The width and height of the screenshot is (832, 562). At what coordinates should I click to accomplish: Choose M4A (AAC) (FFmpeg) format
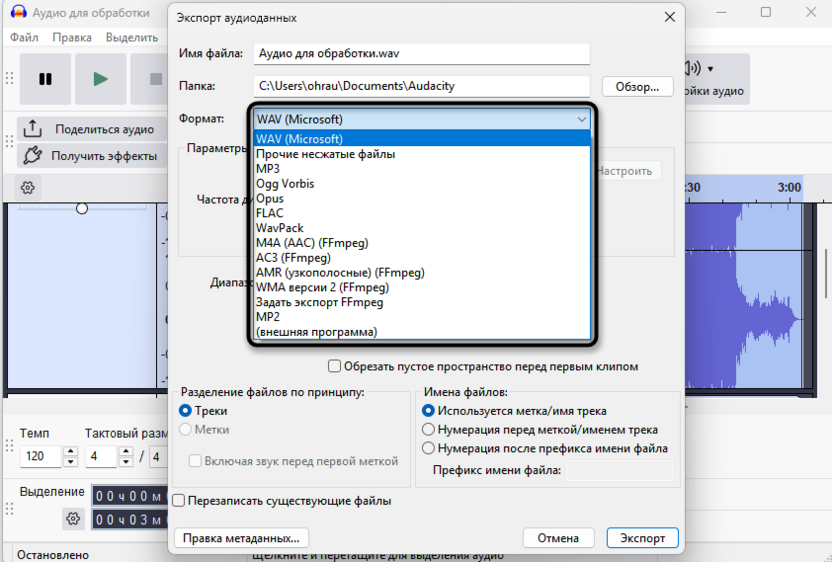[422, 243]
